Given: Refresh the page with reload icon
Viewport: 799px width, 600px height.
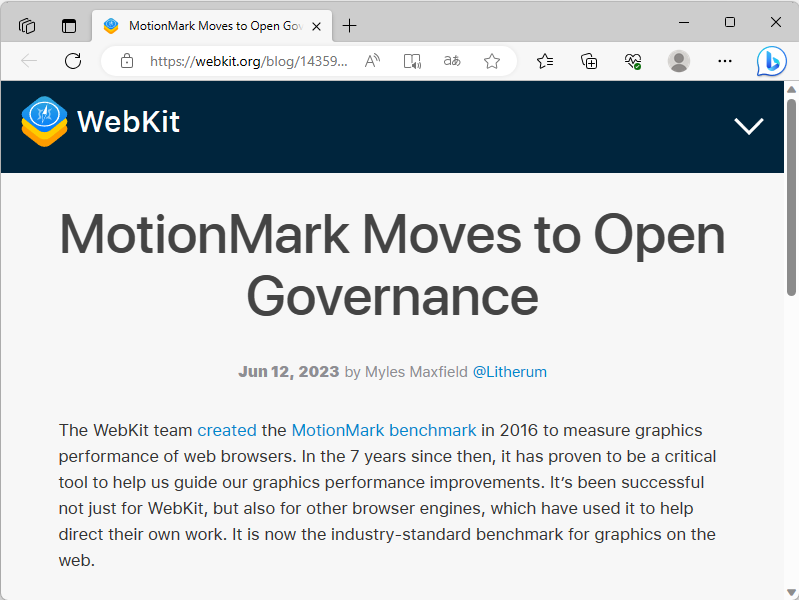Looking at the screenshot, I should tap(73, 61).
